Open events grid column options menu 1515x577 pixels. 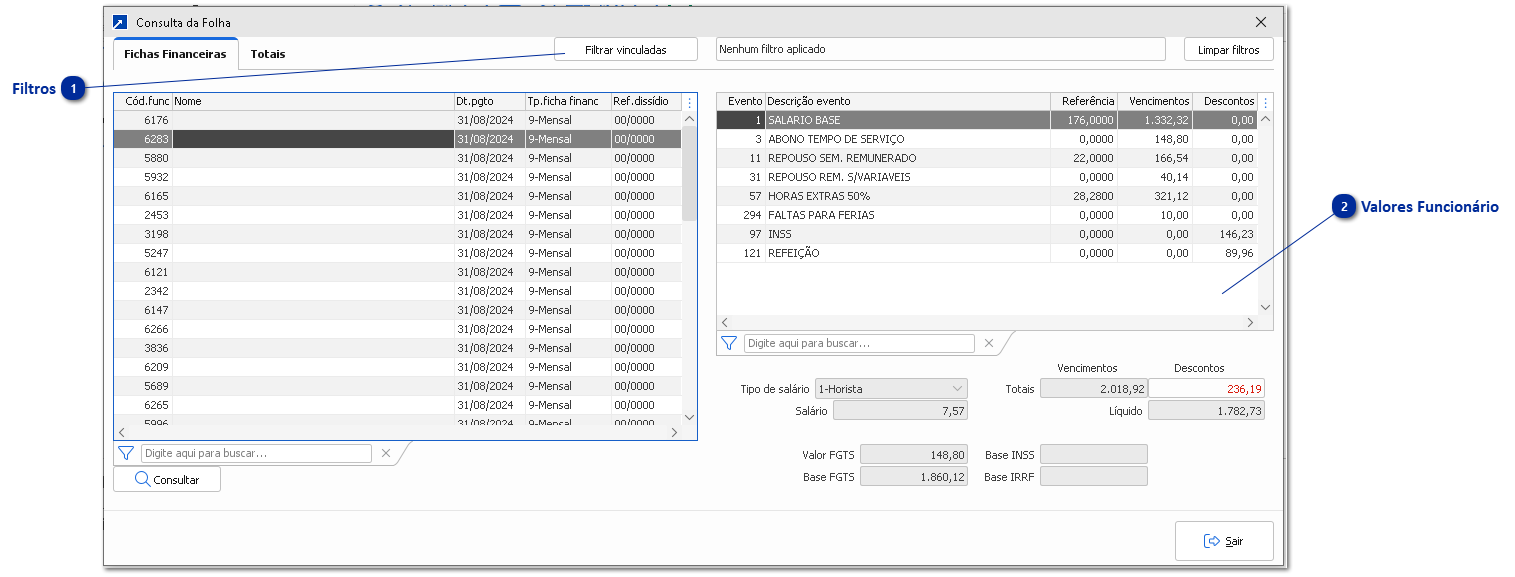(1265, 102)
